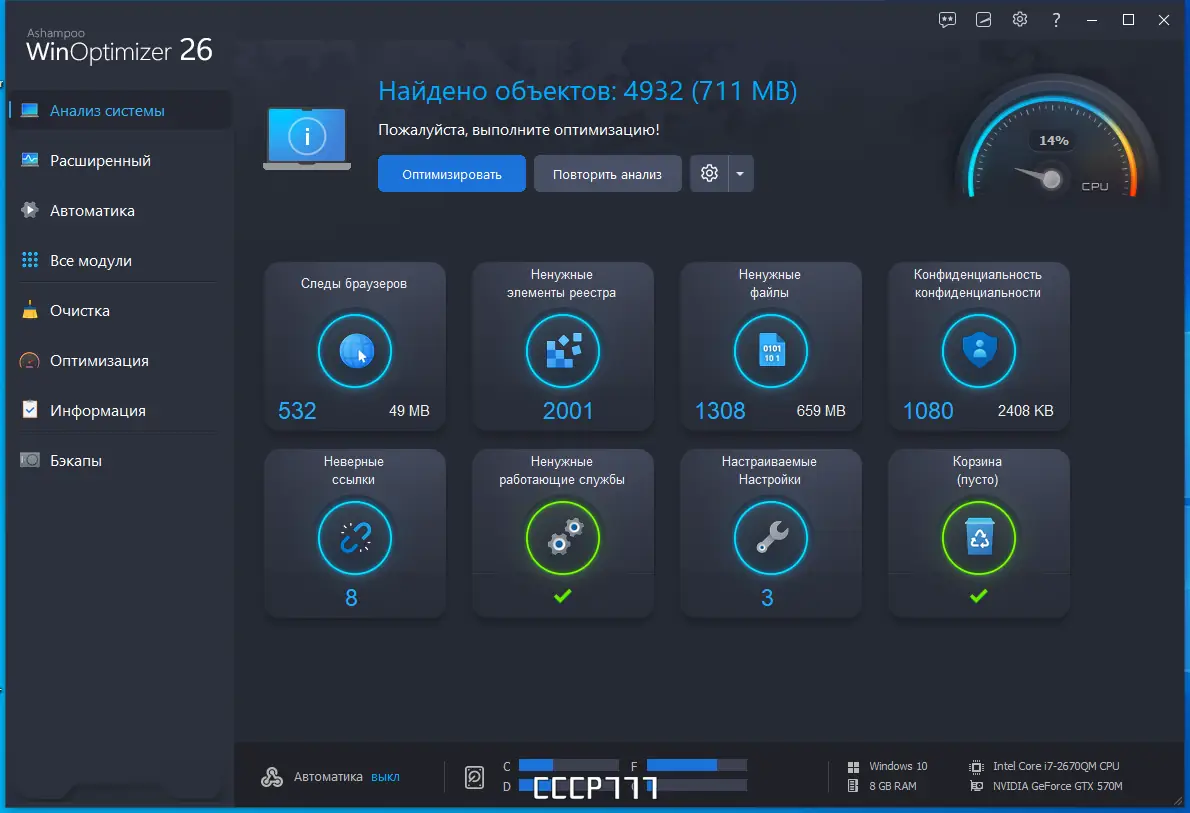Click the customizable settings wrench icon
Screen dimensions: 1190x813
[x=771, y=538]
